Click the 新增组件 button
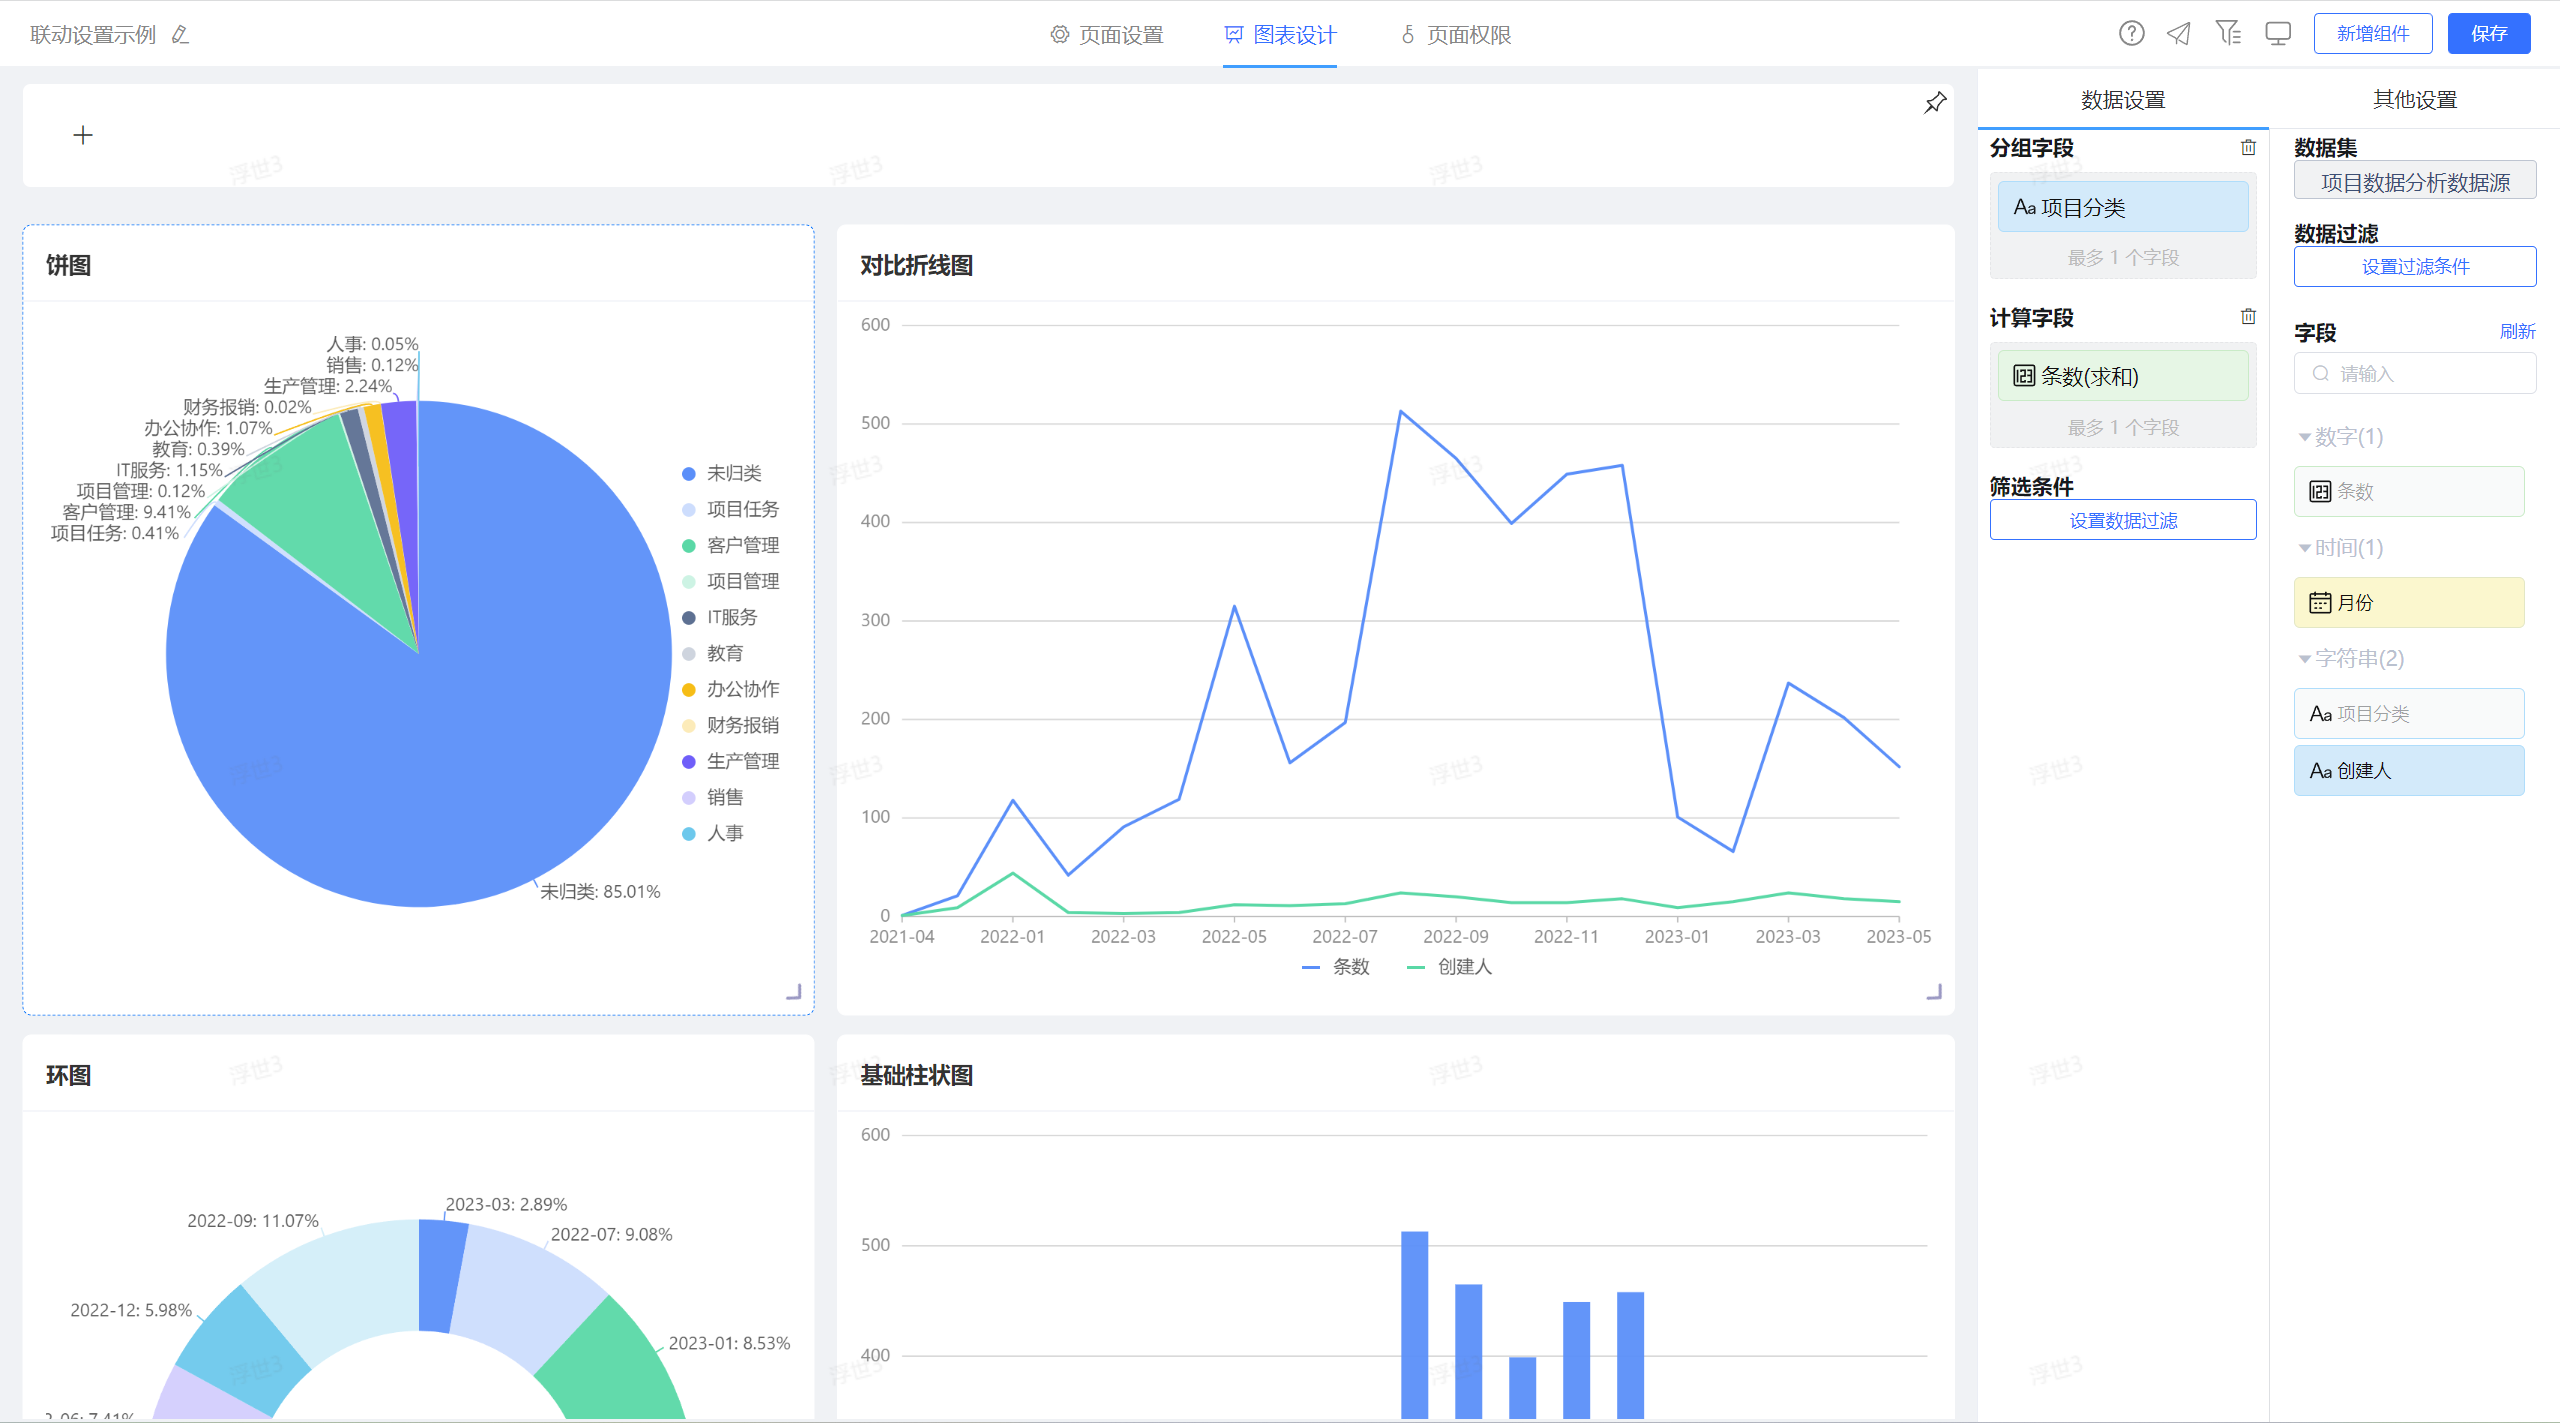Screen dimensions: 2560x1423 click(2372, 34)
